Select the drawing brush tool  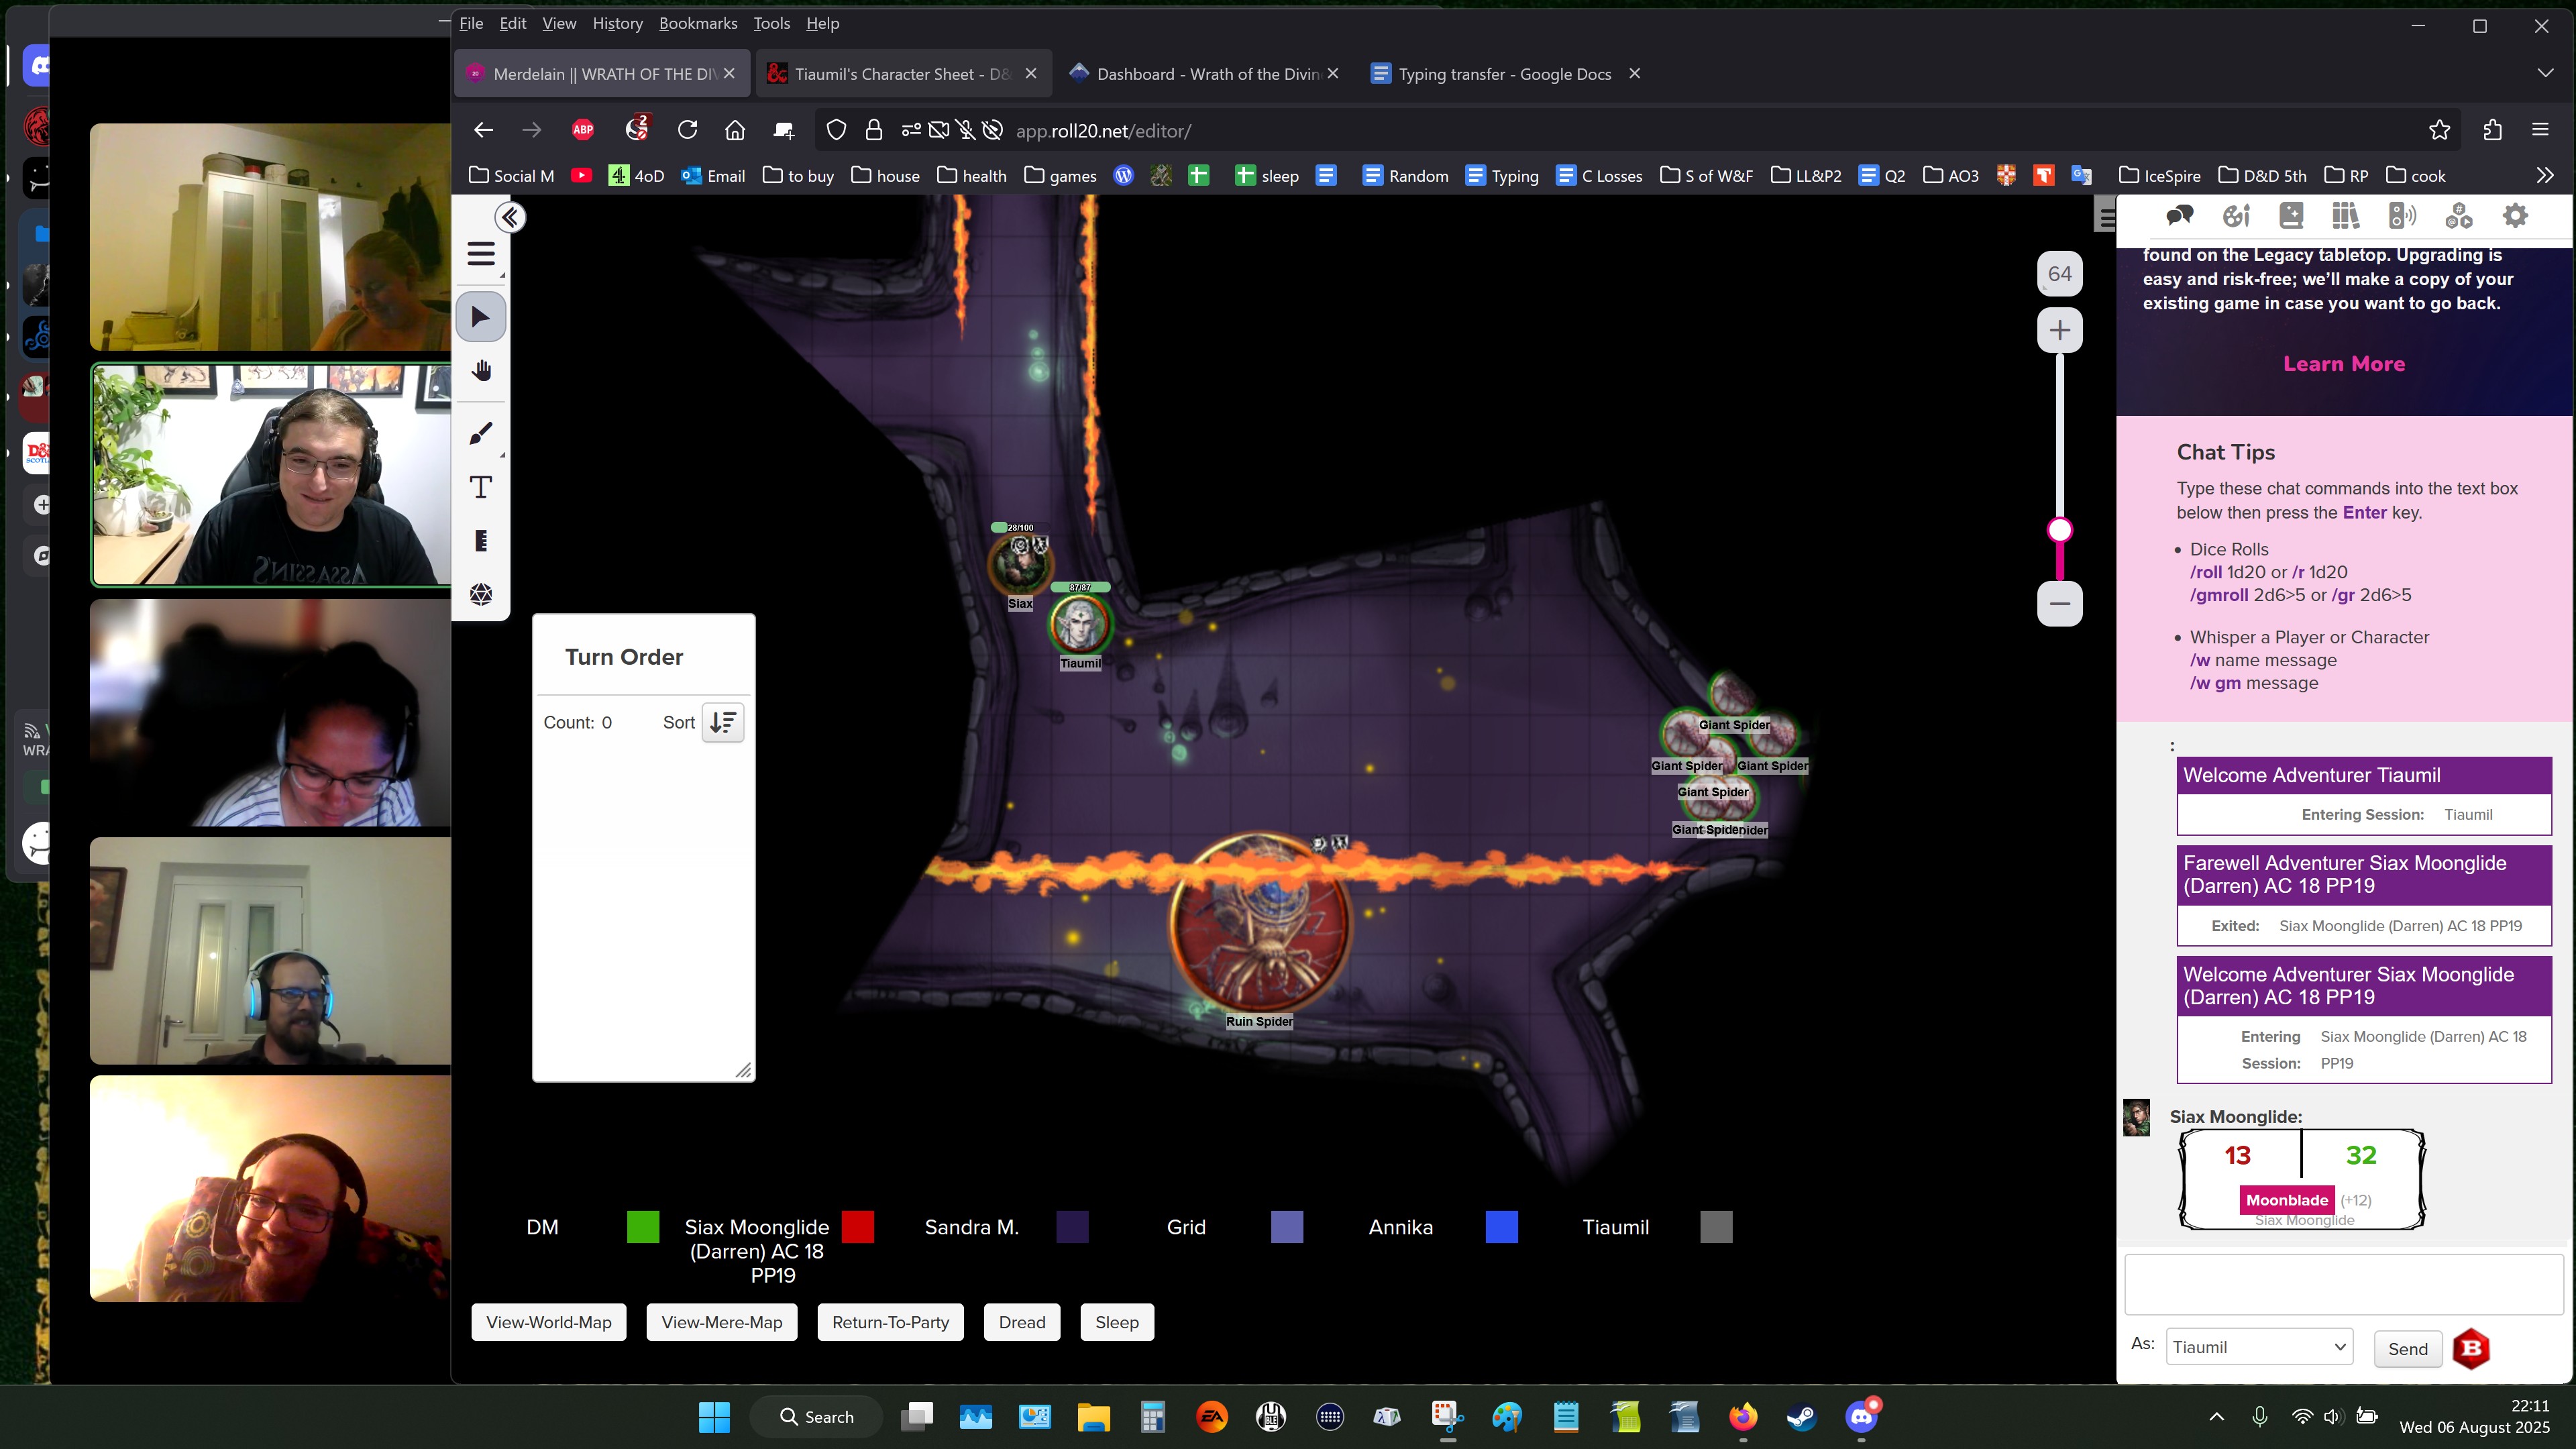pos(481,434)
